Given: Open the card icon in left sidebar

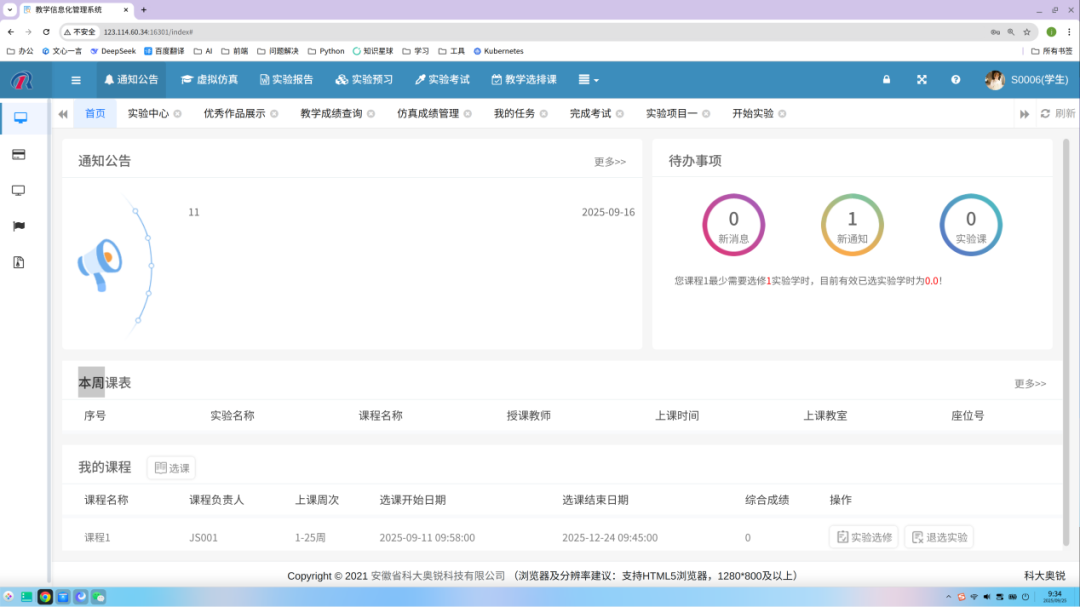Looking at the screenshot, I should (x=19, y=154).
